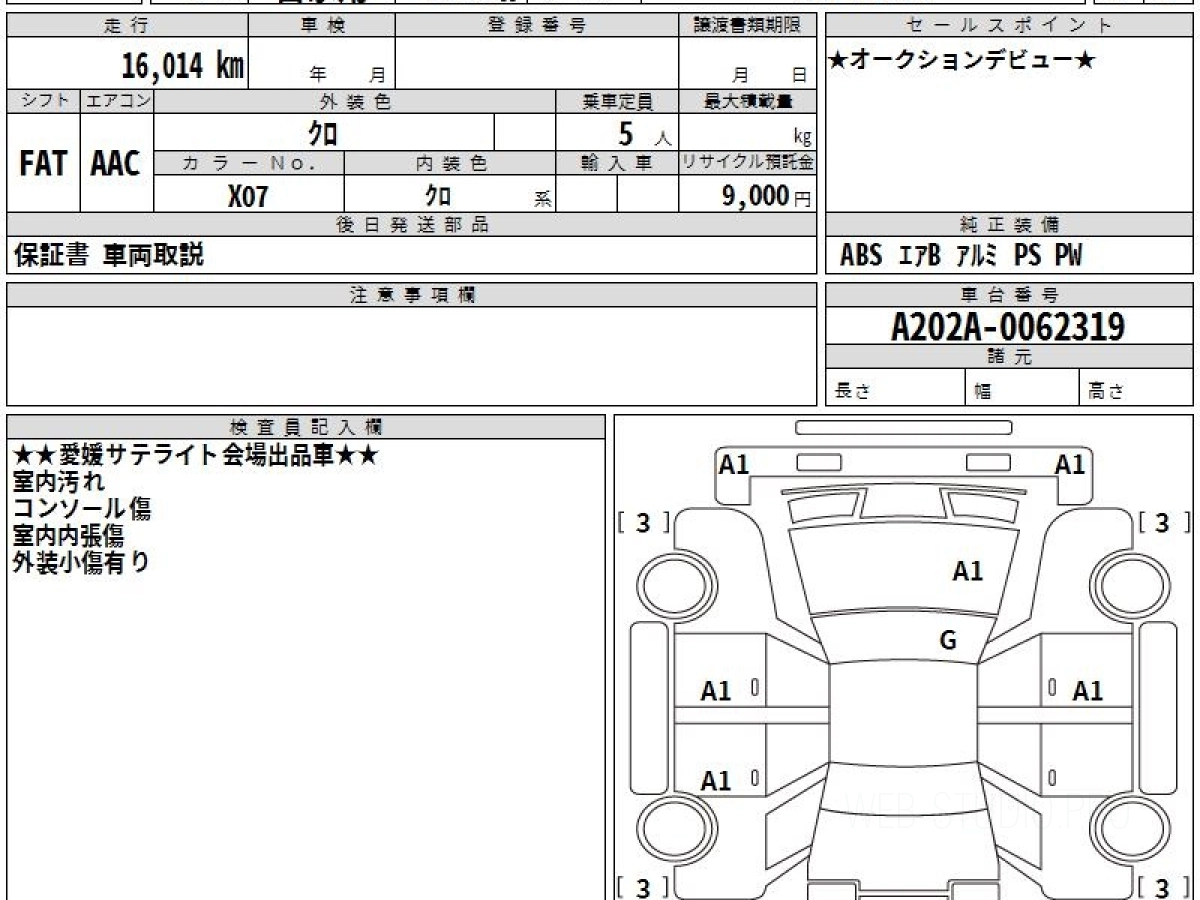Click the エアコン header cell
Image resolution: width=1200 pixels, height=900 pixels.
[117, 101]
